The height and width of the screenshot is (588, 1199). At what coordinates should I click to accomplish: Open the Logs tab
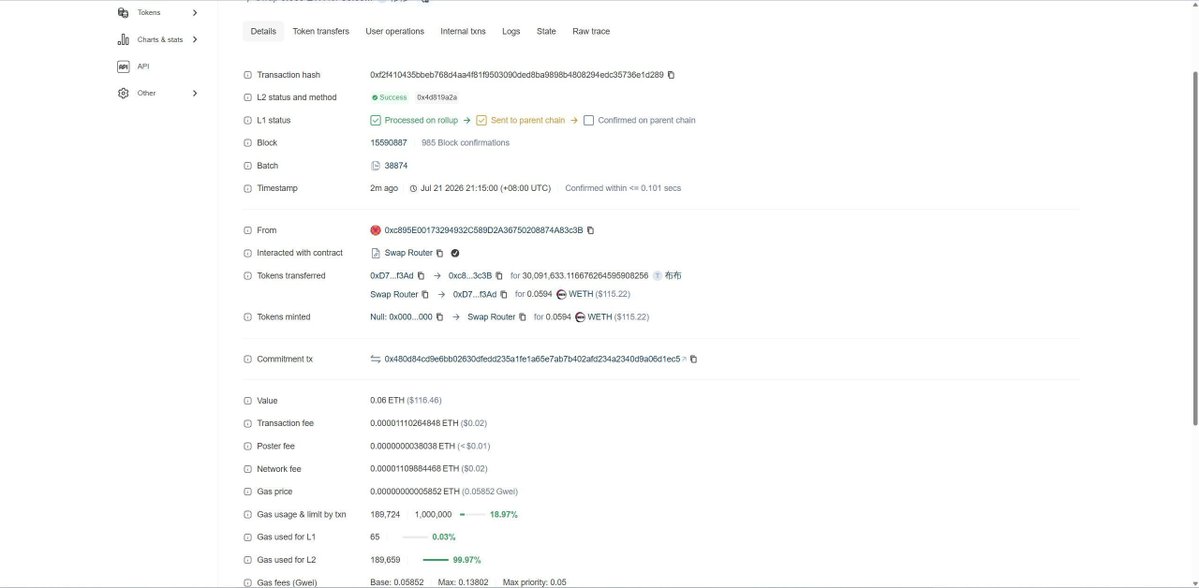(511, 31)
